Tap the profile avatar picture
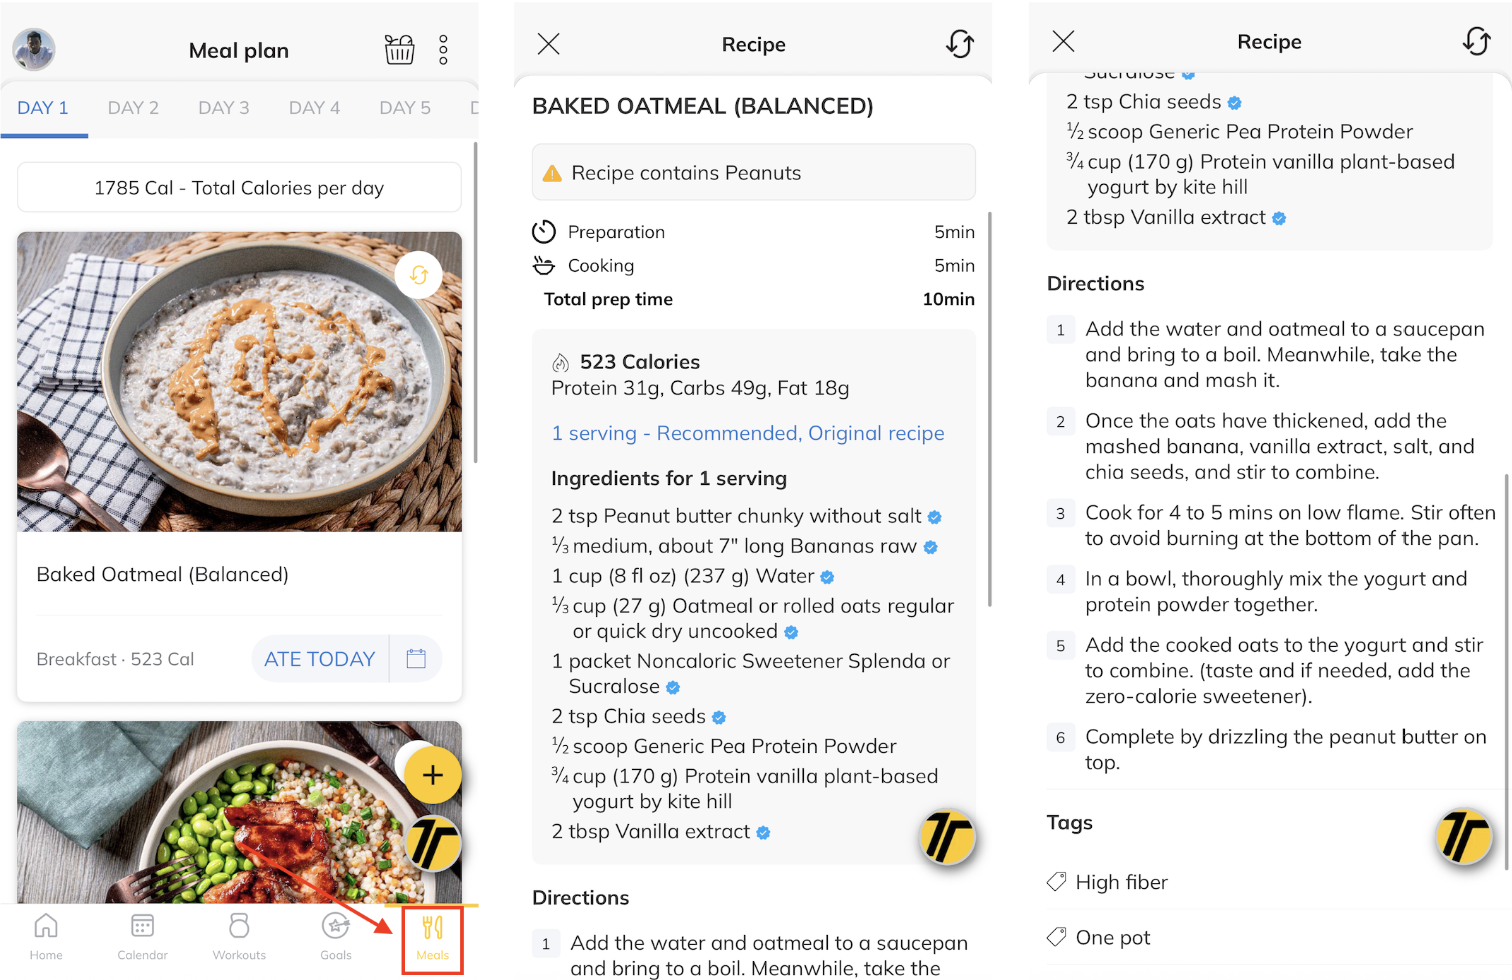 (34, 49)
